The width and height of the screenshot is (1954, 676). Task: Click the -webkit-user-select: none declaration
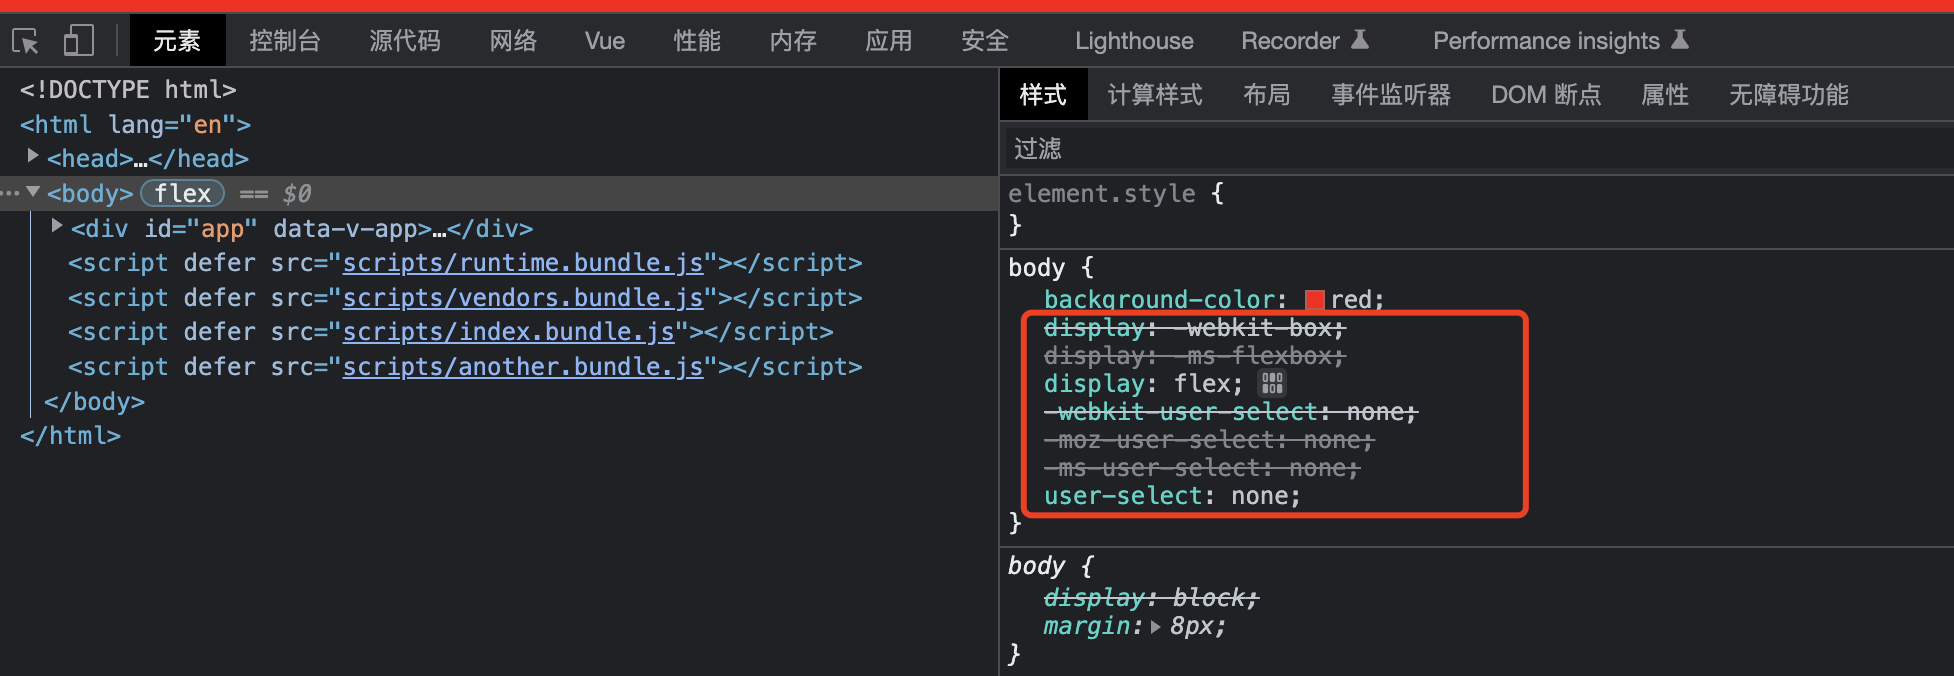click(1231, 412)
